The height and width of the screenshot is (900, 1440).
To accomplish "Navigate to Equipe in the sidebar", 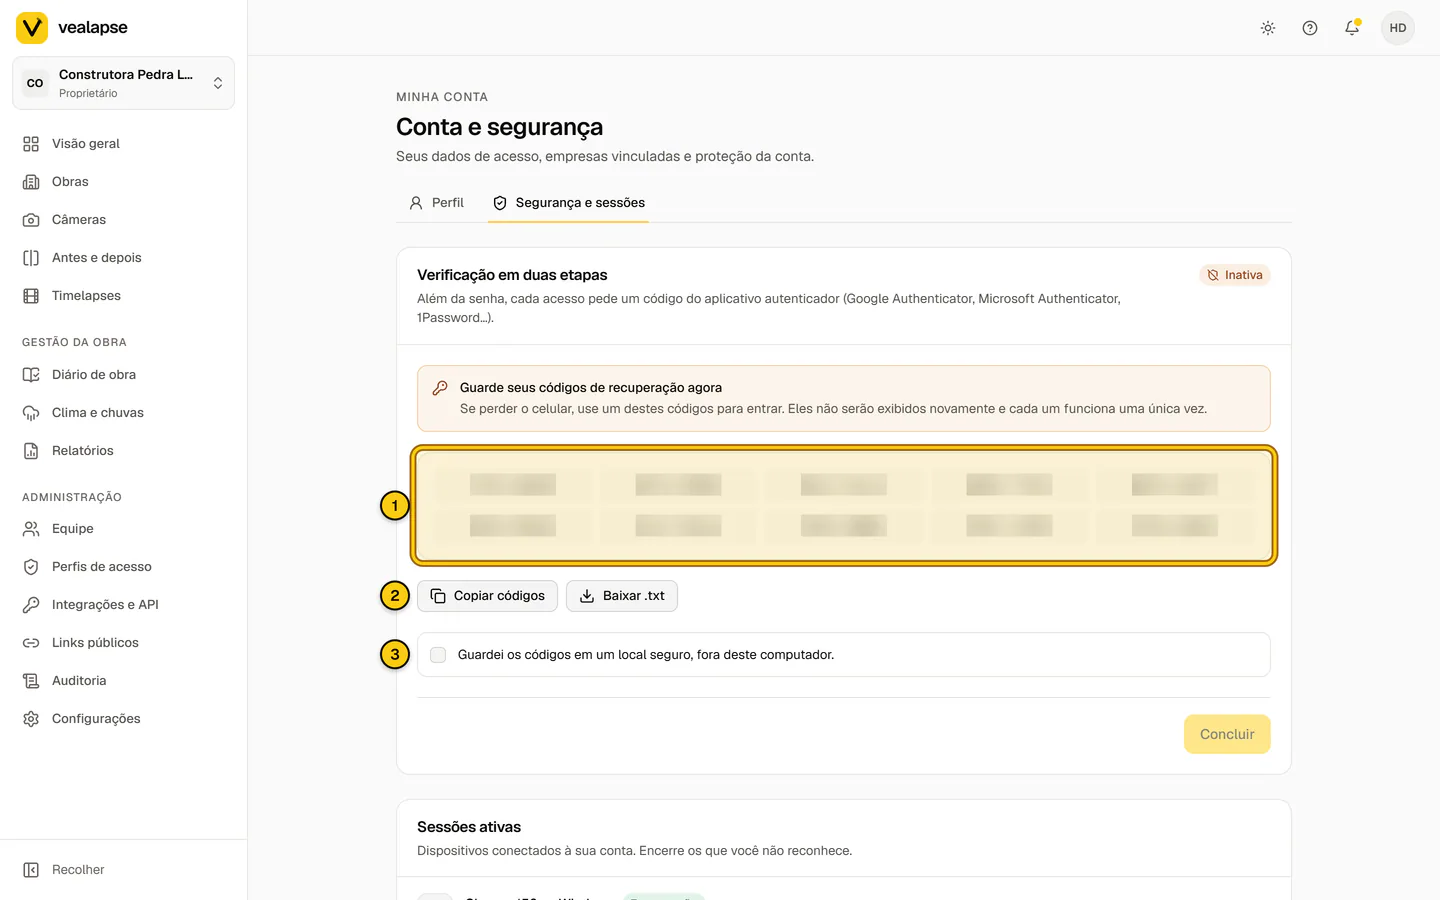I will coord(123,529).
